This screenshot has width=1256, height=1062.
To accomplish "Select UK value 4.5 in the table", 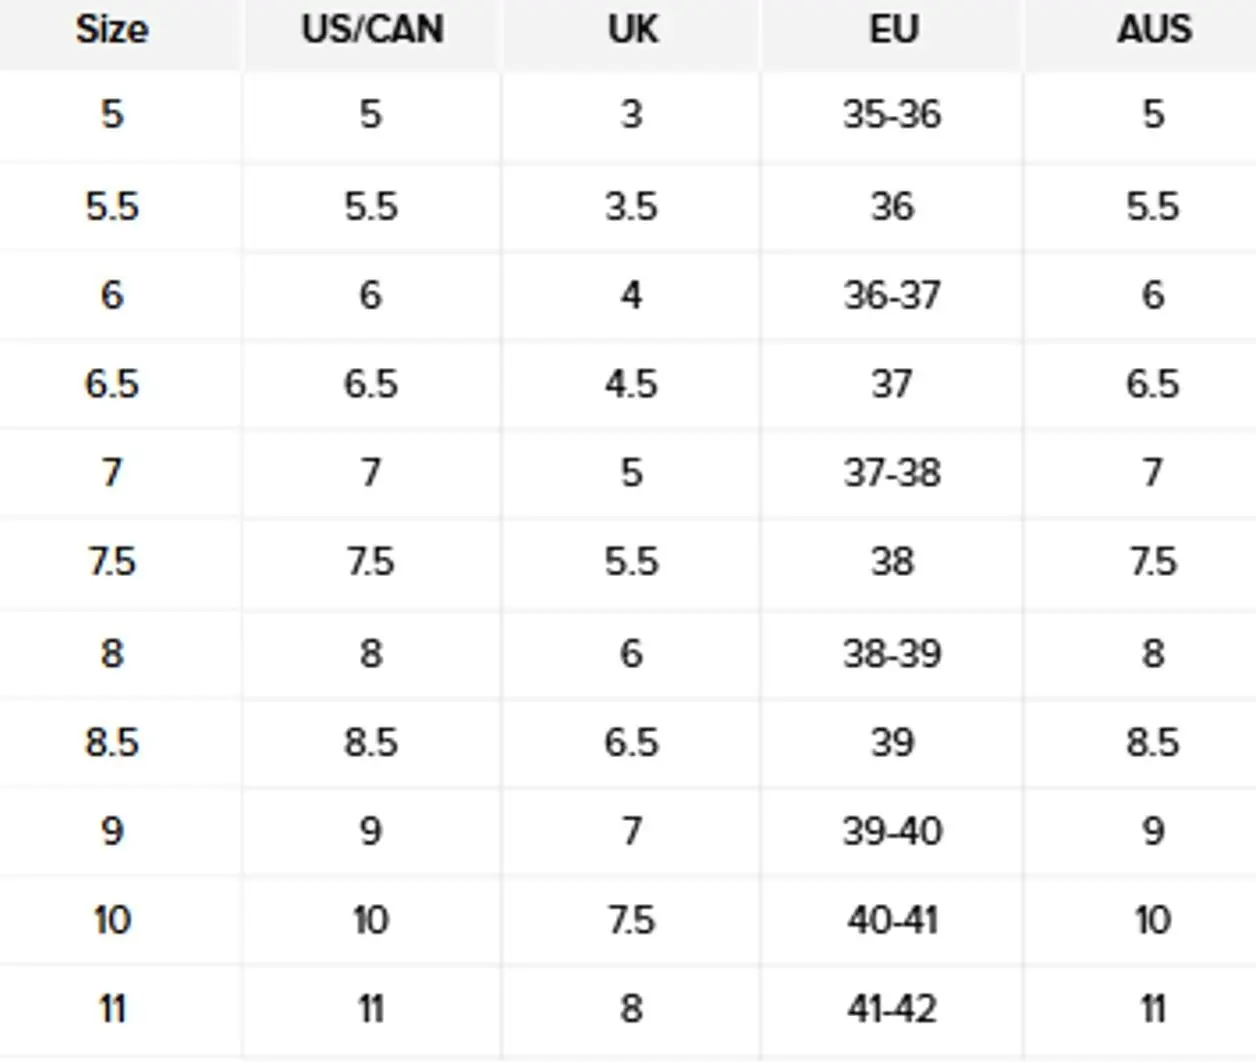I will point(631,384).
